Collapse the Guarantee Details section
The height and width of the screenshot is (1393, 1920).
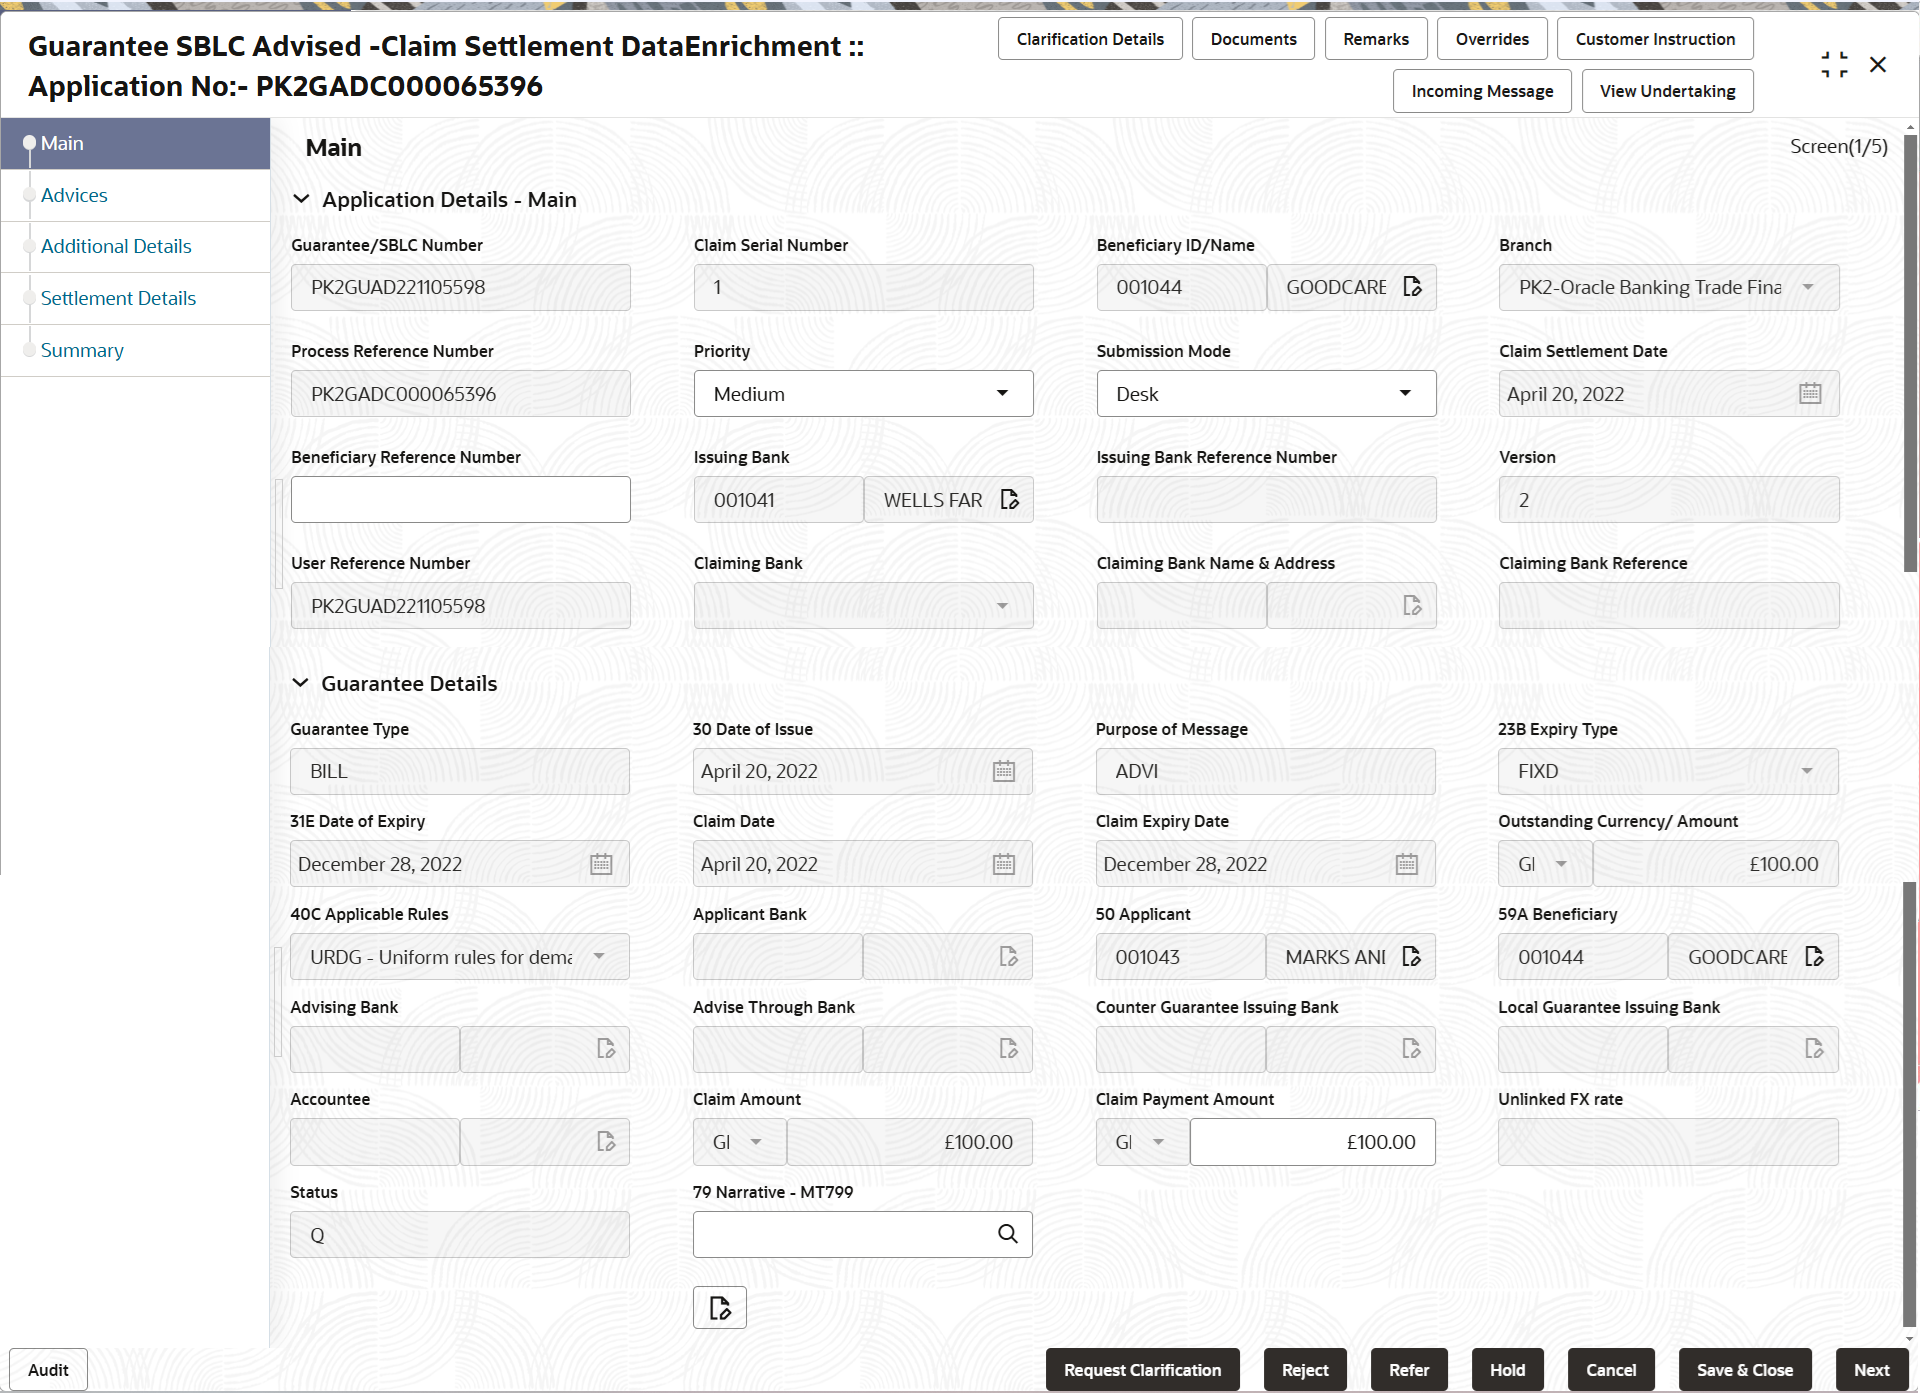click(x=300, y=684)
